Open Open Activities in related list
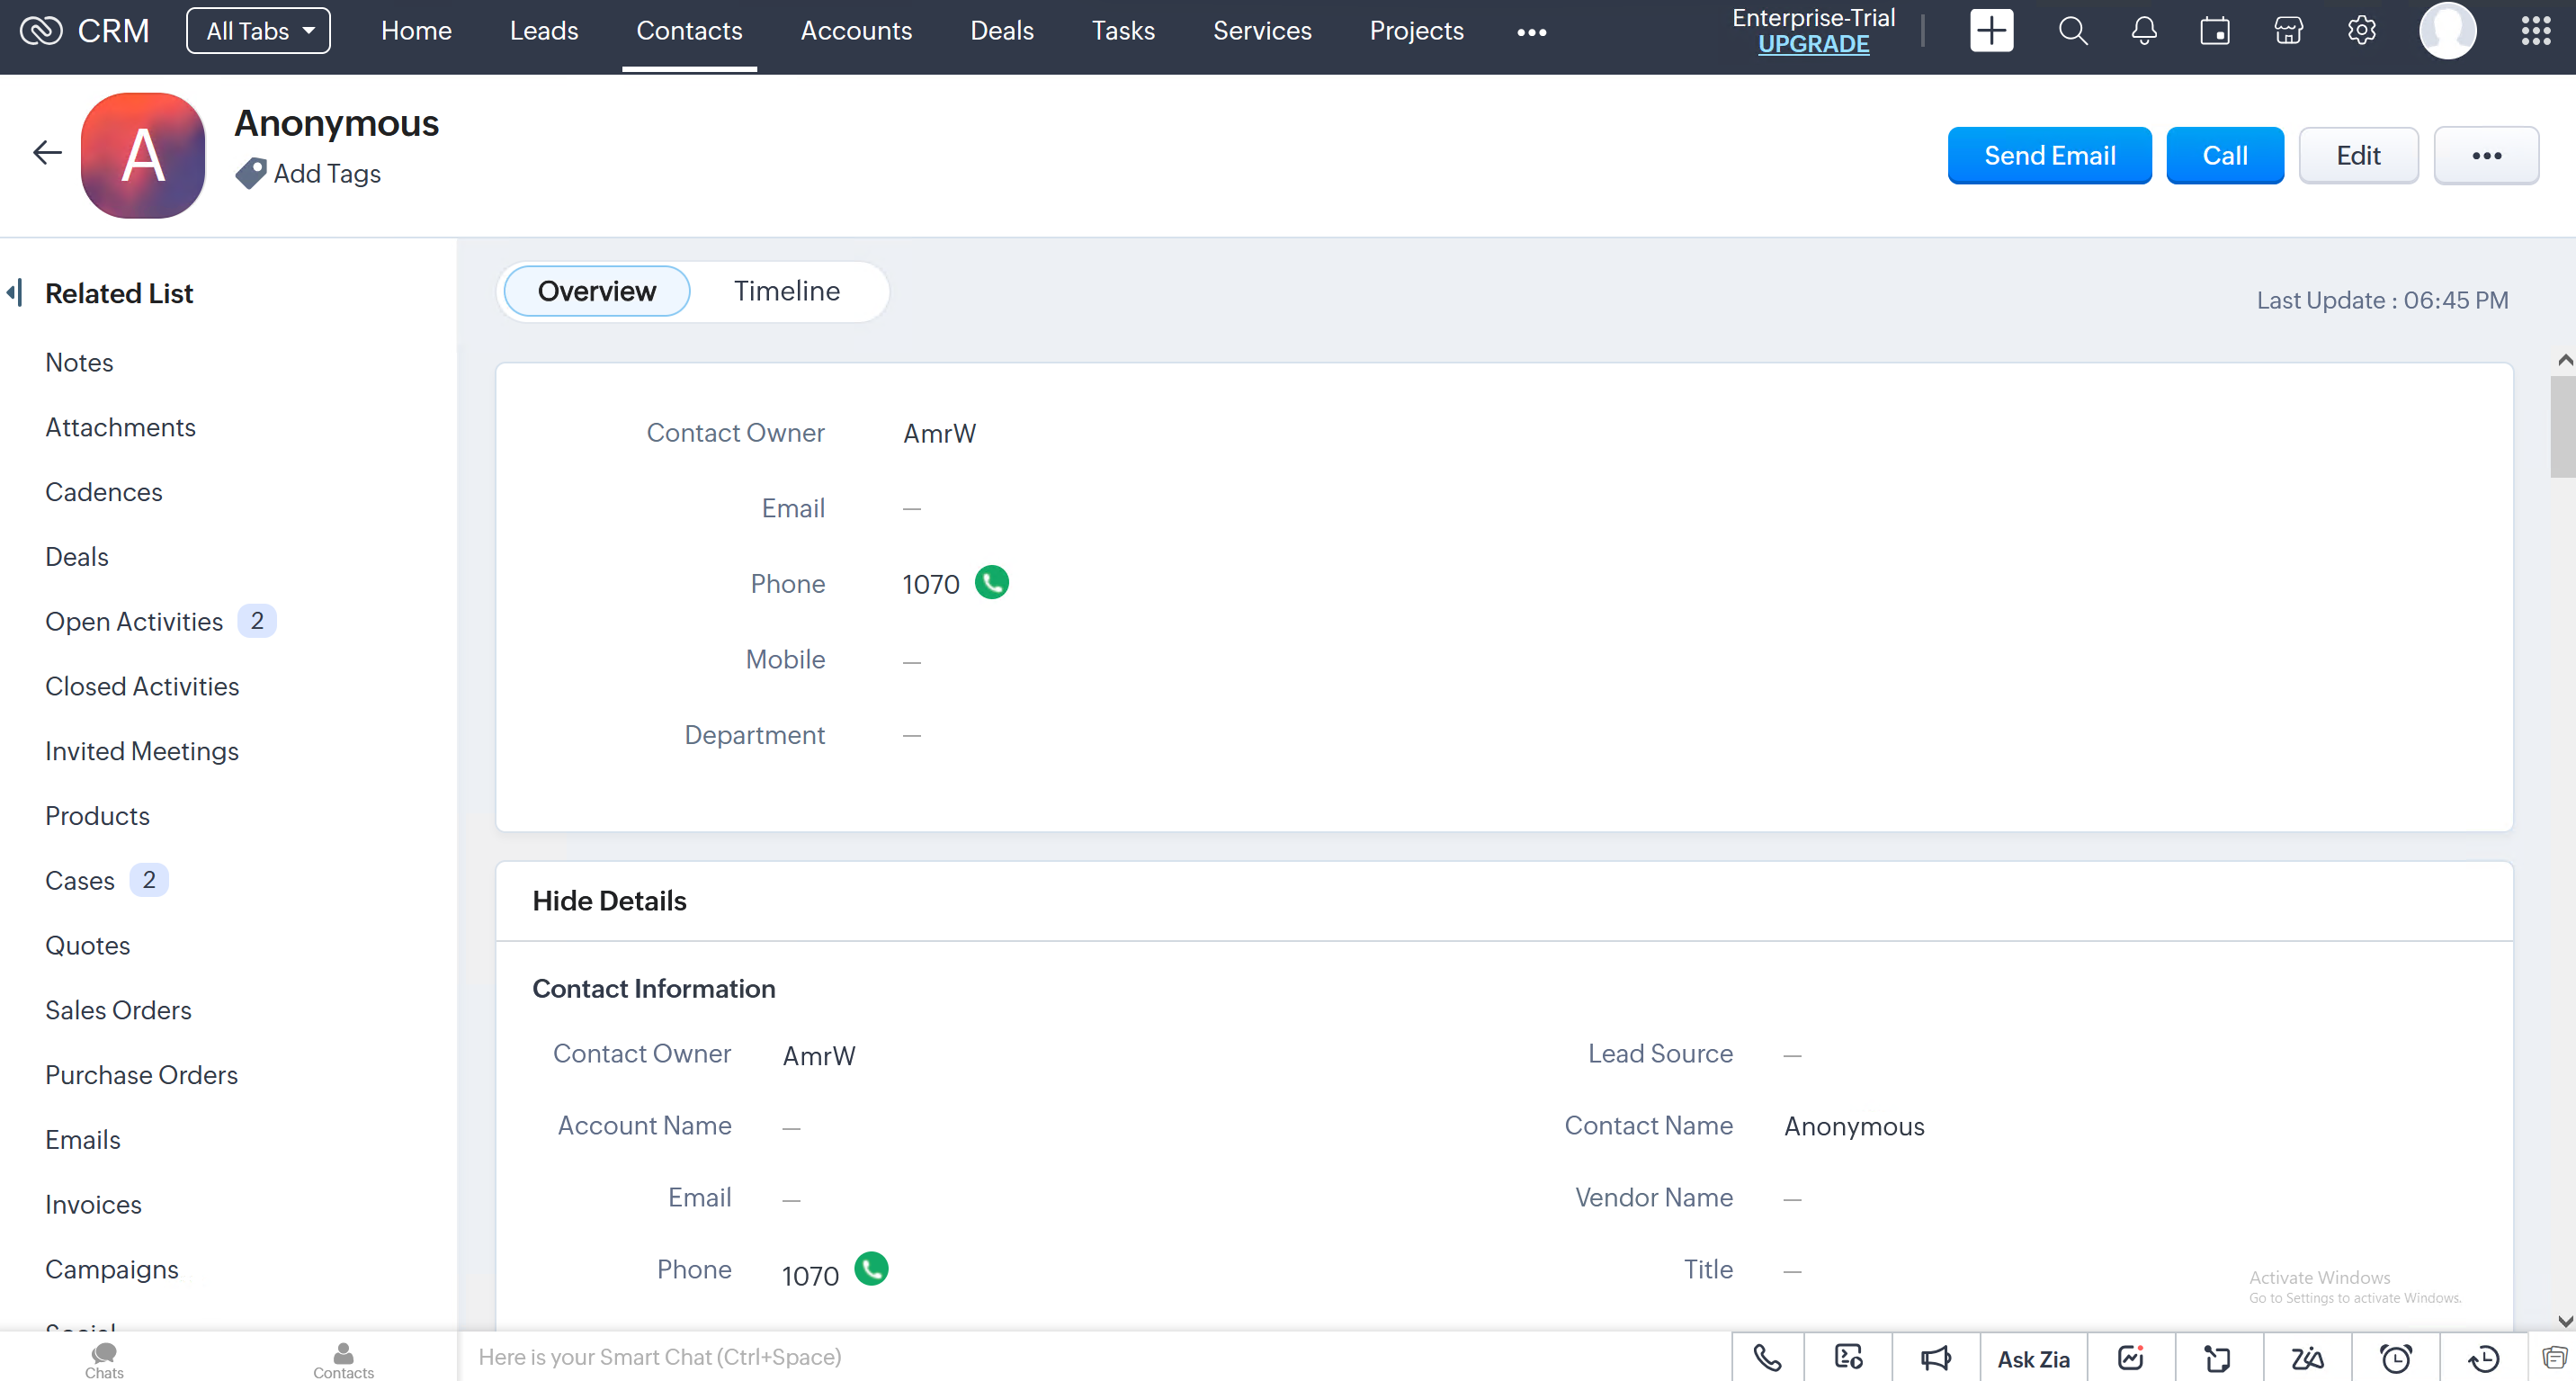2576x1381 pixels. (134, 621)
